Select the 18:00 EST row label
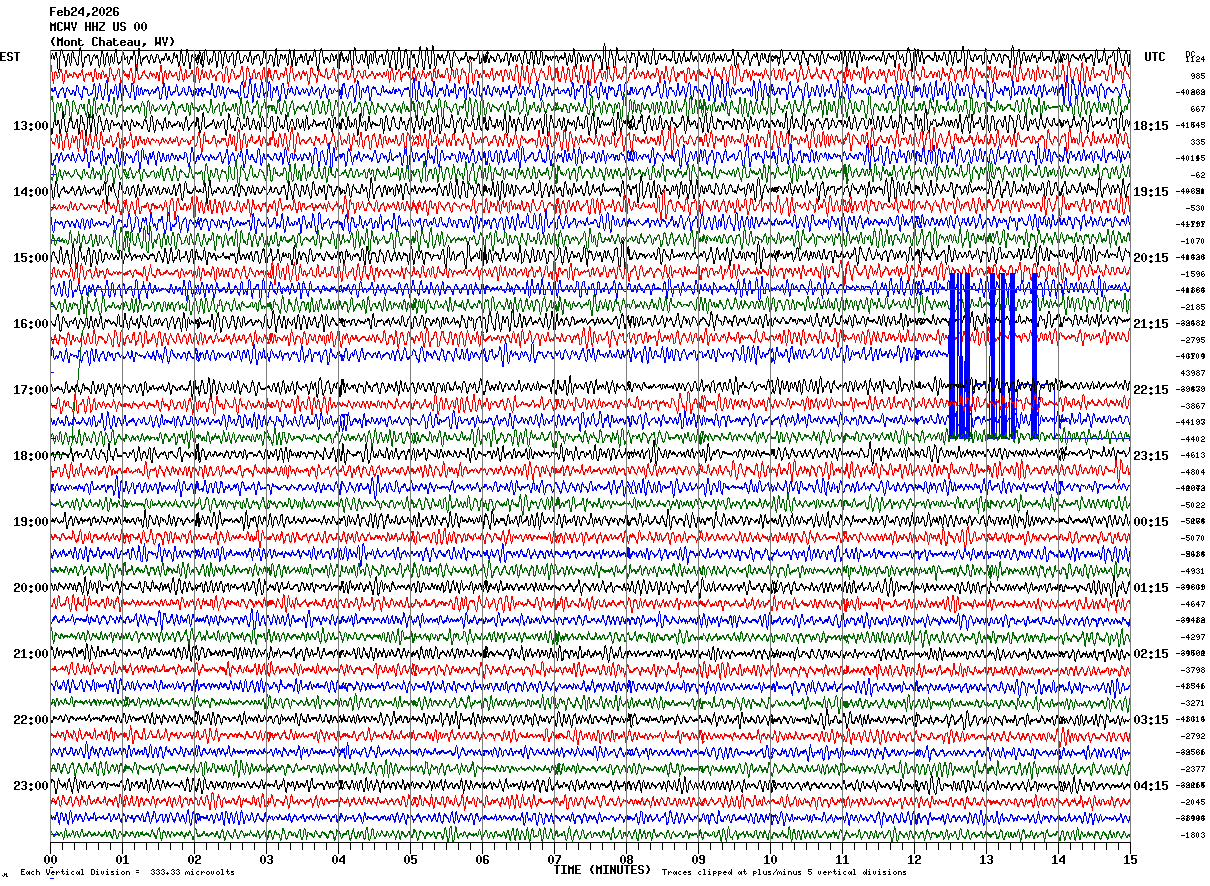The width and height of the screenshot is (1210, 886). (x=31, y=456)
